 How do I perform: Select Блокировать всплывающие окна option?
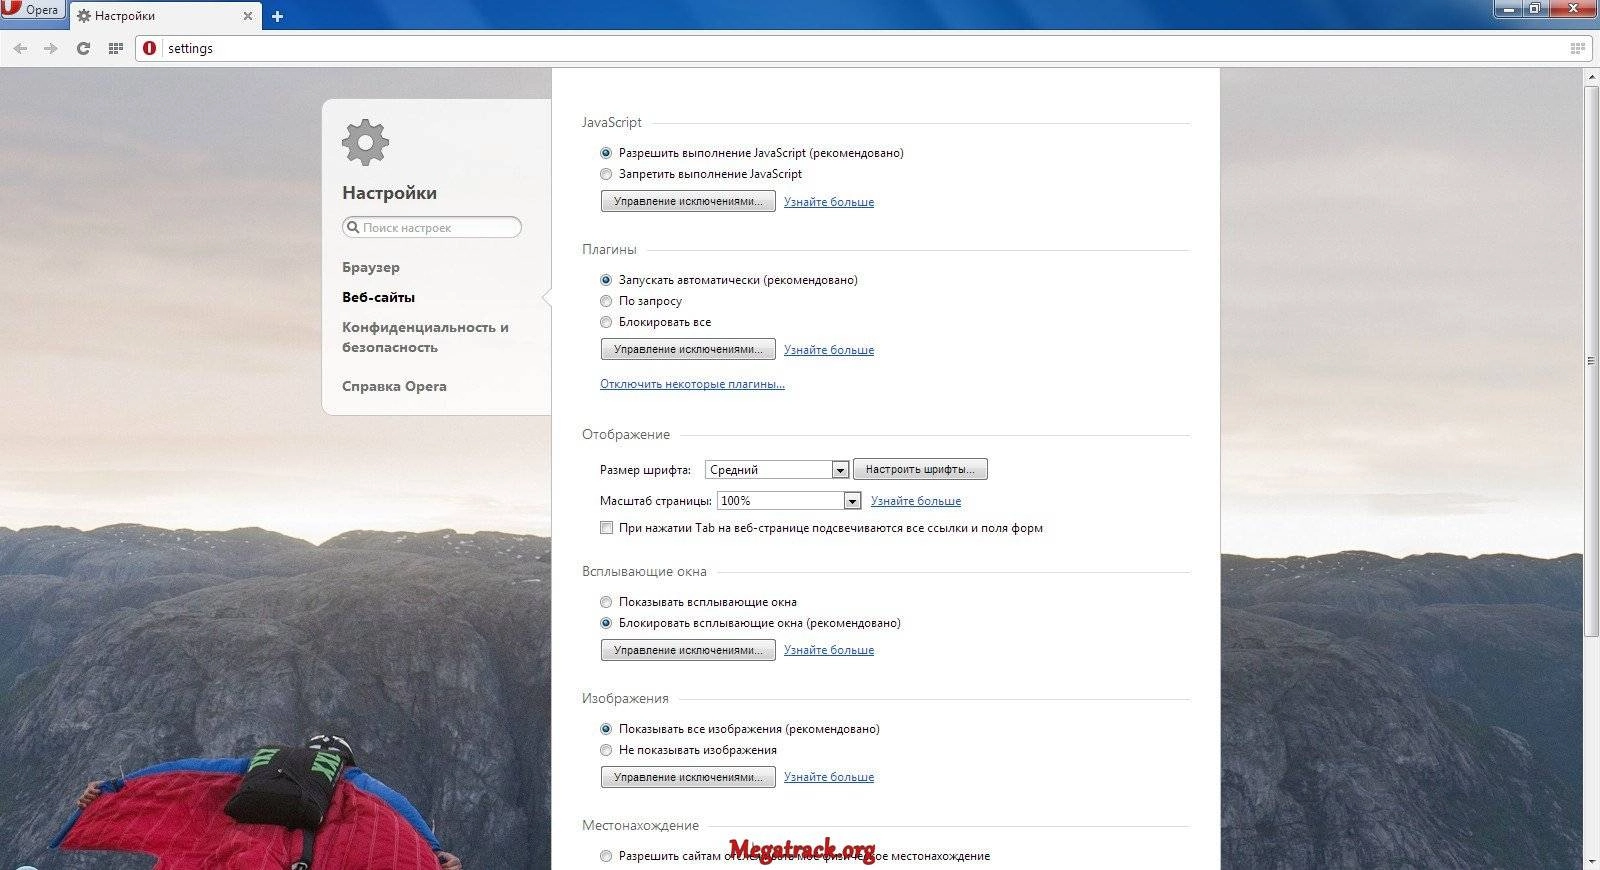coord(606,623)
